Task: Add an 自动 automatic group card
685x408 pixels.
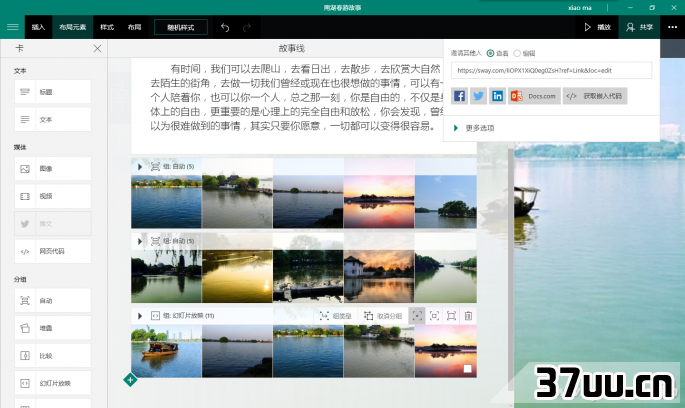Action: tap(53, 301)
